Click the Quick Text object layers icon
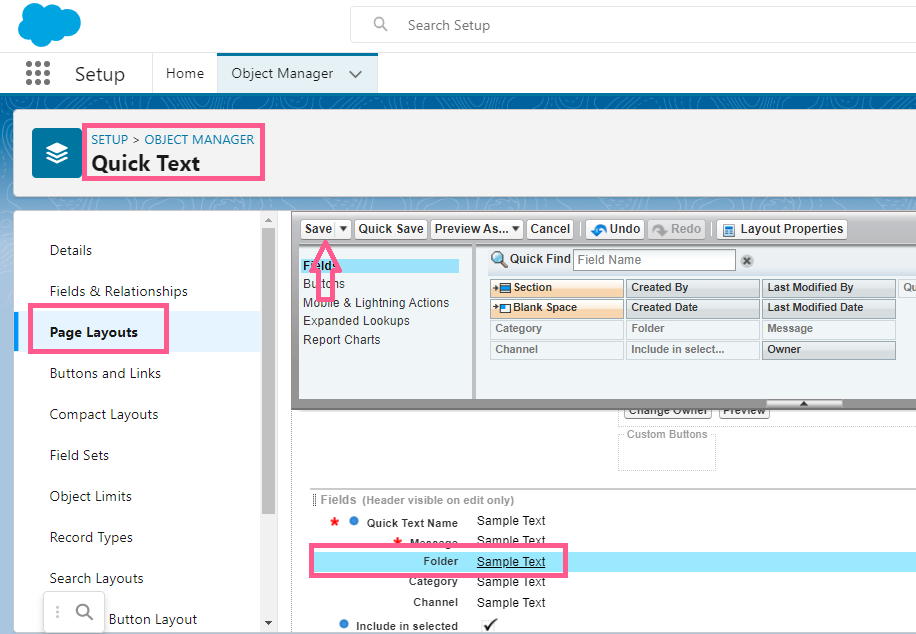The image size is (916, 634). [57, 153]
